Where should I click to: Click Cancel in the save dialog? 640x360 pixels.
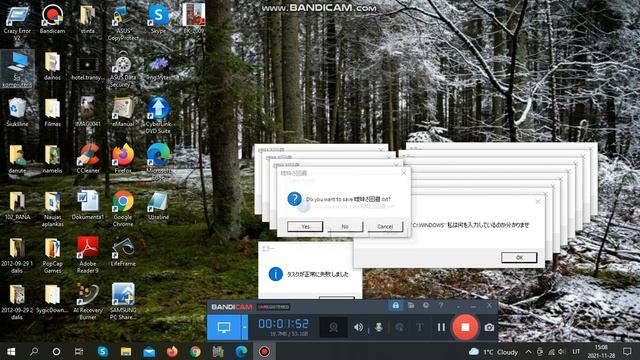385,227
